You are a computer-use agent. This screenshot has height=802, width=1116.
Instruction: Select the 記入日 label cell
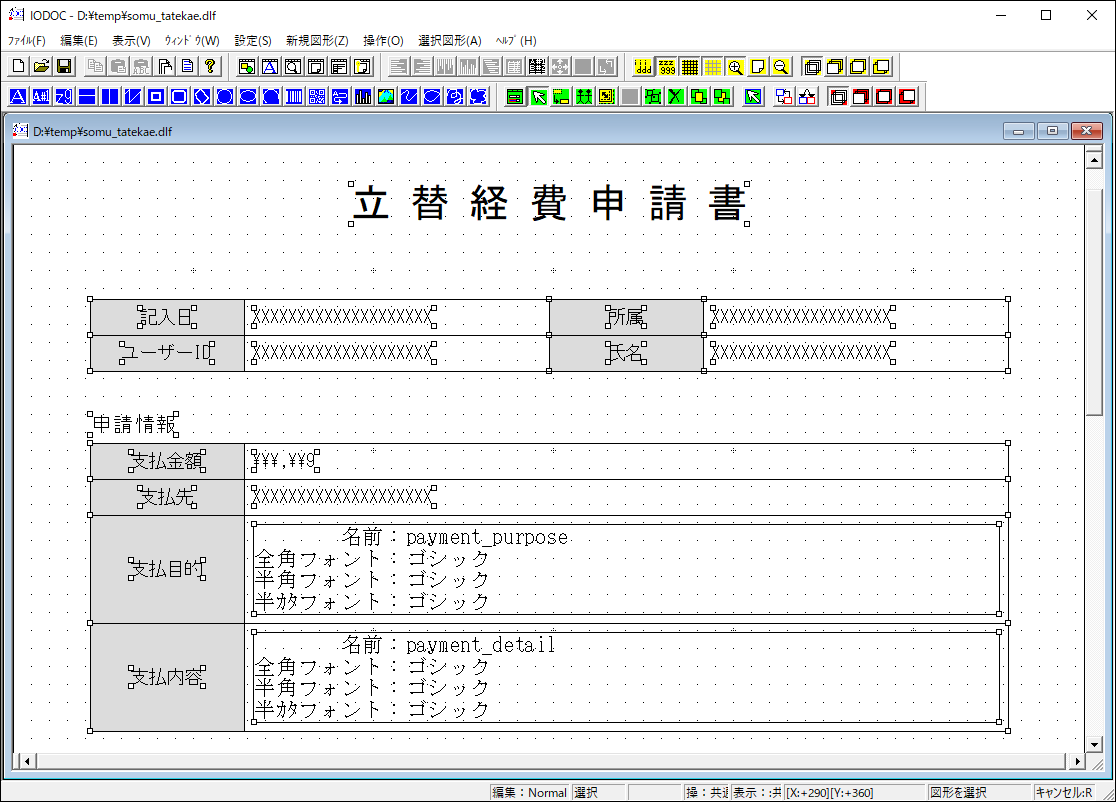click(167, 317)
